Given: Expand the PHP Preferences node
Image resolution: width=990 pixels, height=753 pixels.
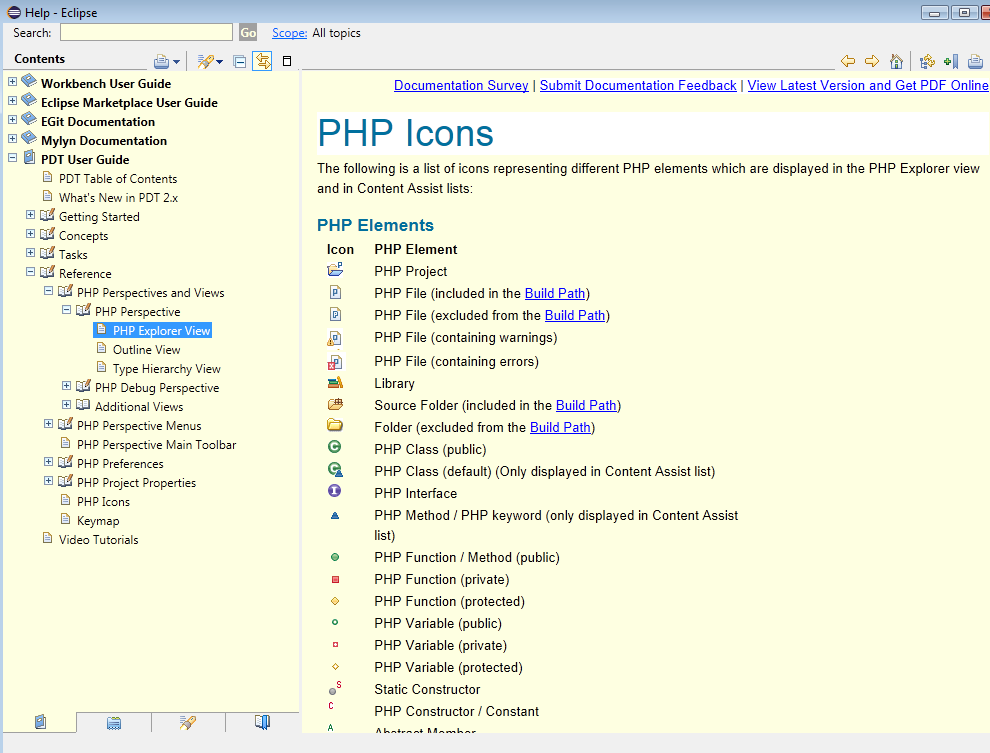Looking at the screenshot, I should pyautogui.click(x=49, y=461).
